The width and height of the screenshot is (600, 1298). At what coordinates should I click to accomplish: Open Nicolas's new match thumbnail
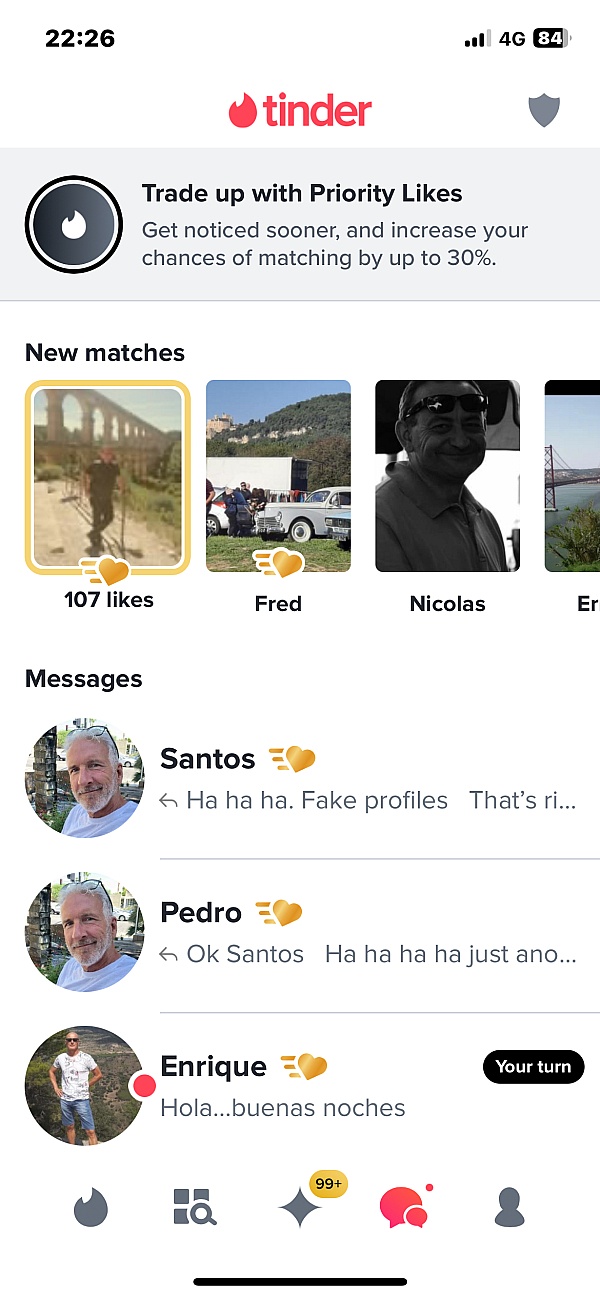pos(447,475)
